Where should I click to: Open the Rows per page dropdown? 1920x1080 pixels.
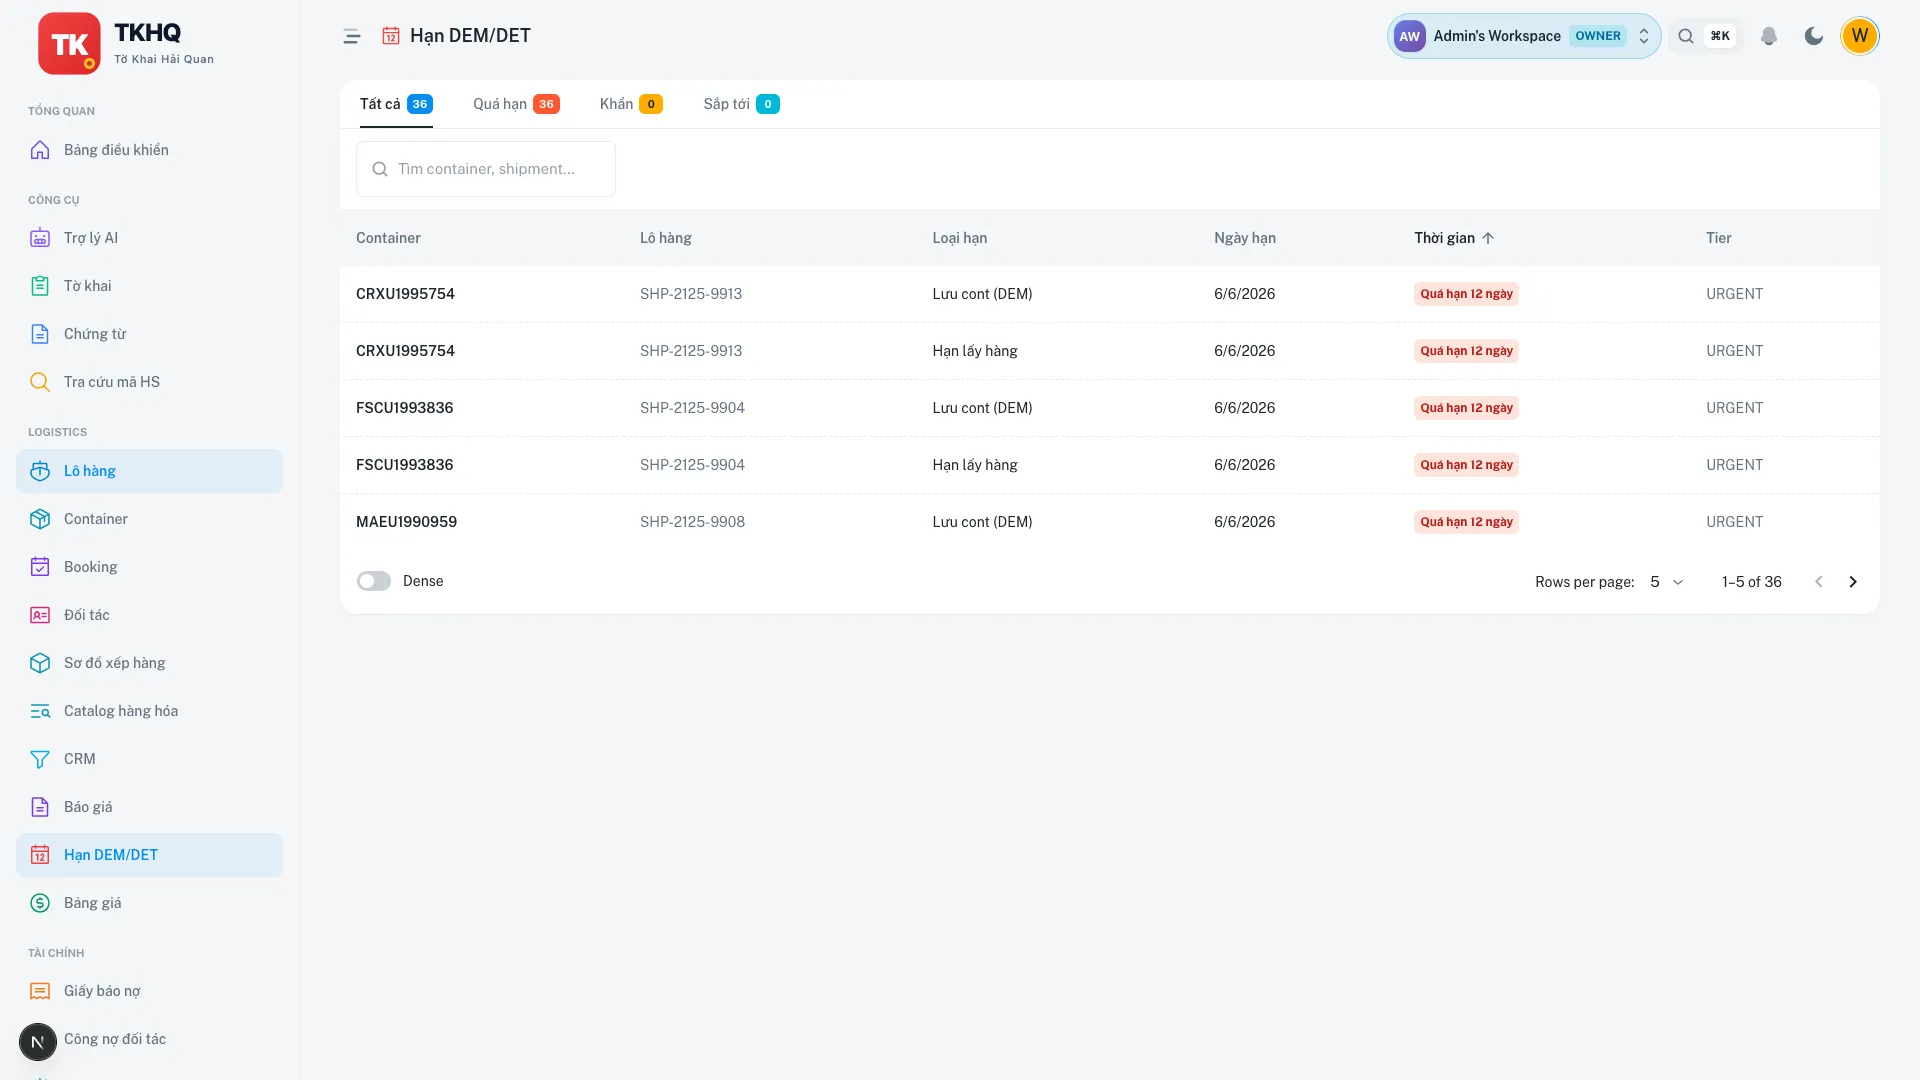pyautogui.click(x=1667, y=582)
